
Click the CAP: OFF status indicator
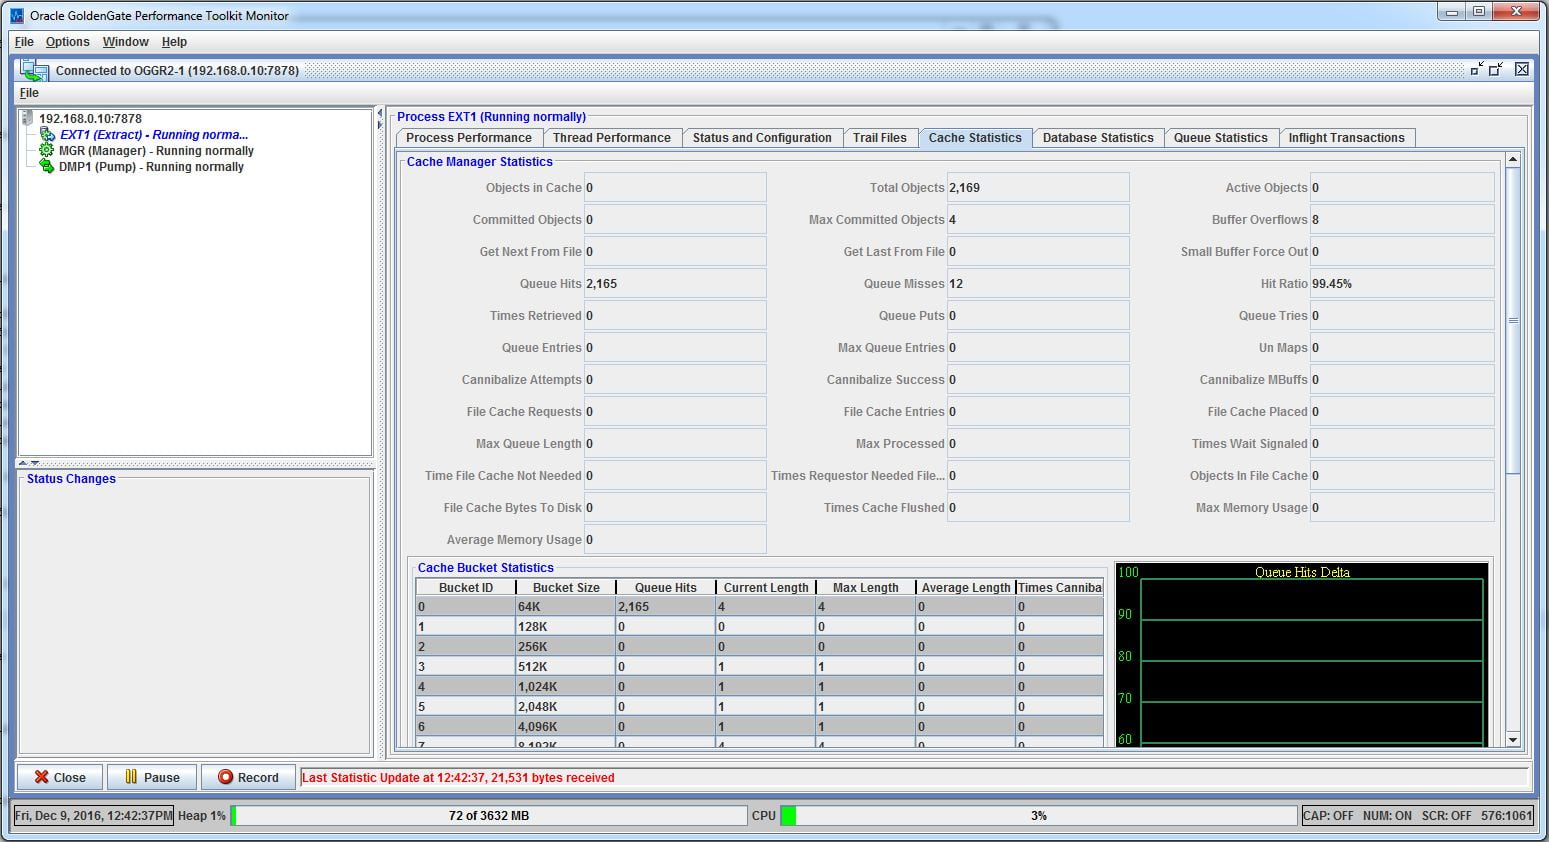(x=1328, y=815)
